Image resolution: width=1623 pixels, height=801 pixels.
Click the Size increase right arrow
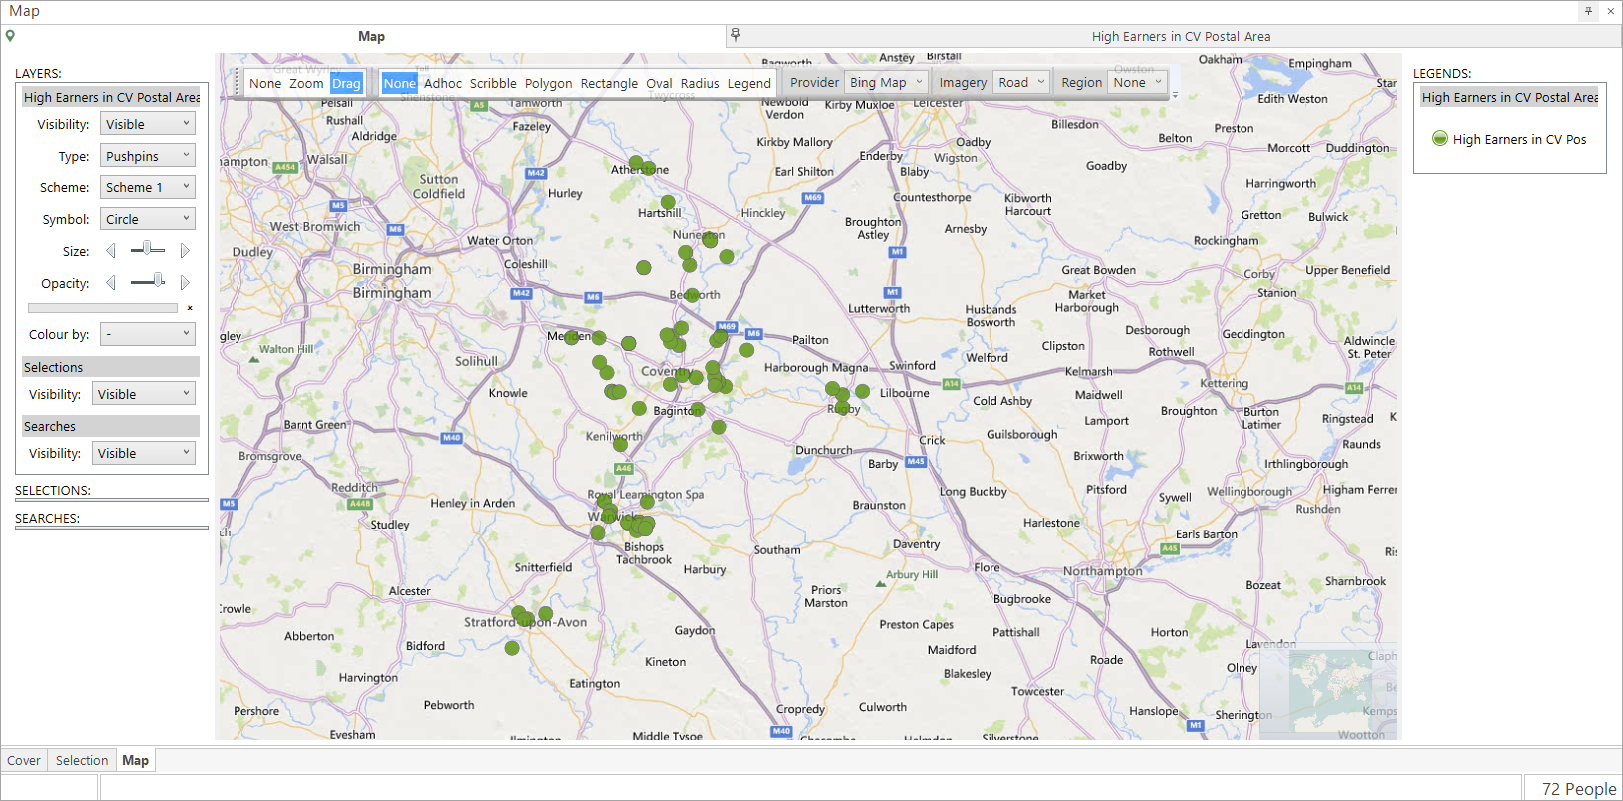[184, 251]
